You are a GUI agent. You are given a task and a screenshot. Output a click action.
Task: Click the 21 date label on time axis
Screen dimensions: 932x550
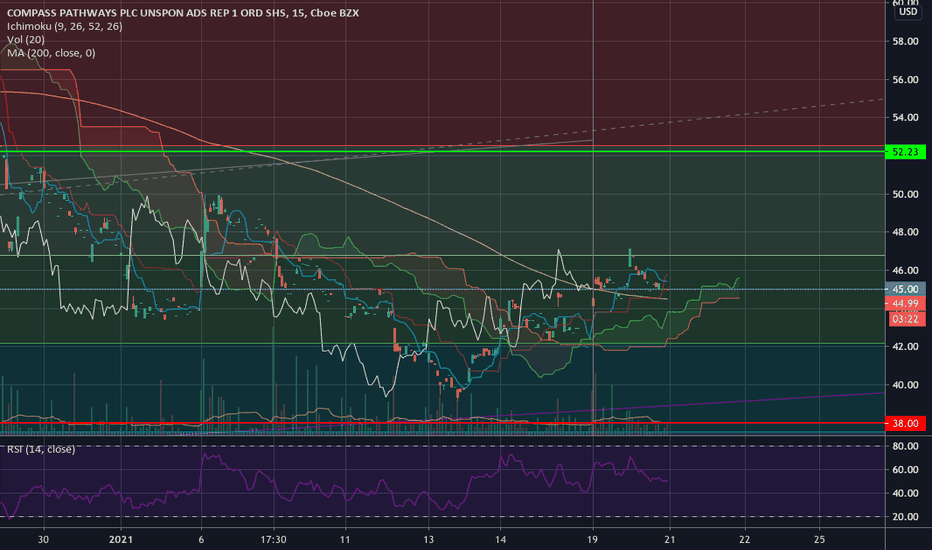click(670, 540)
